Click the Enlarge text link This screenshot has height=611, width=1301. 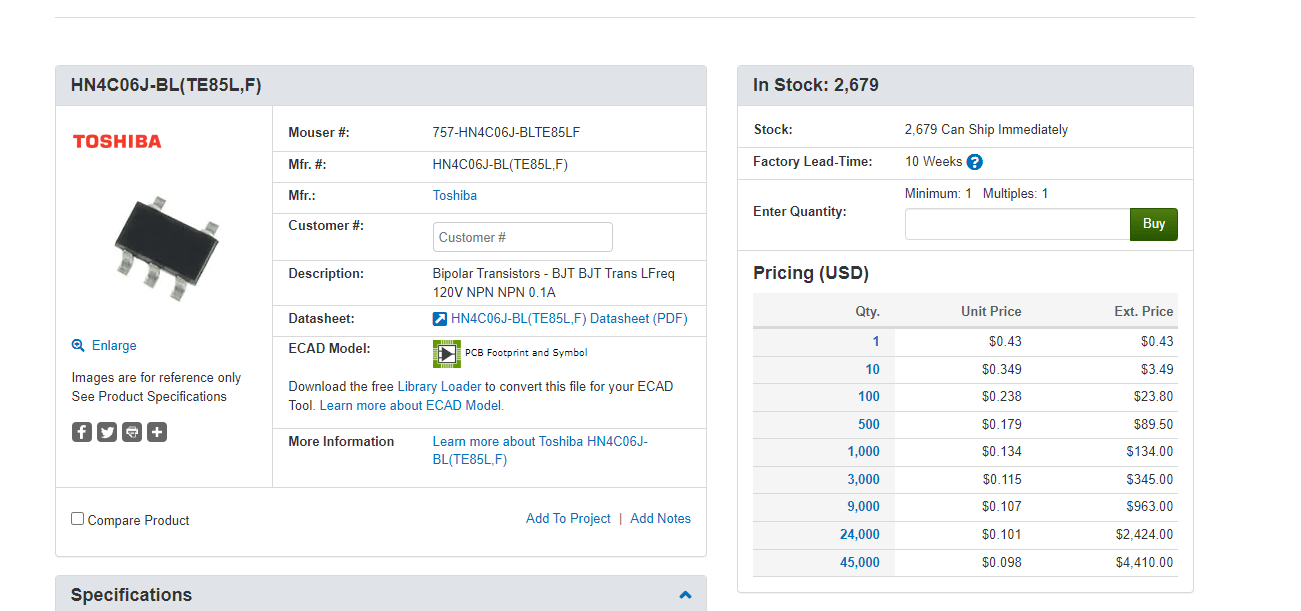(114, 346)
